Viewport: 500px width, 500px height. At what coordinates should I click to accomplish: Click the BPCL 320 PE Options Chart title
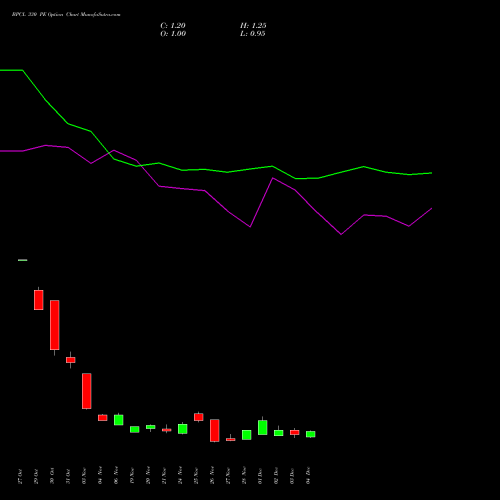[66, 15]
